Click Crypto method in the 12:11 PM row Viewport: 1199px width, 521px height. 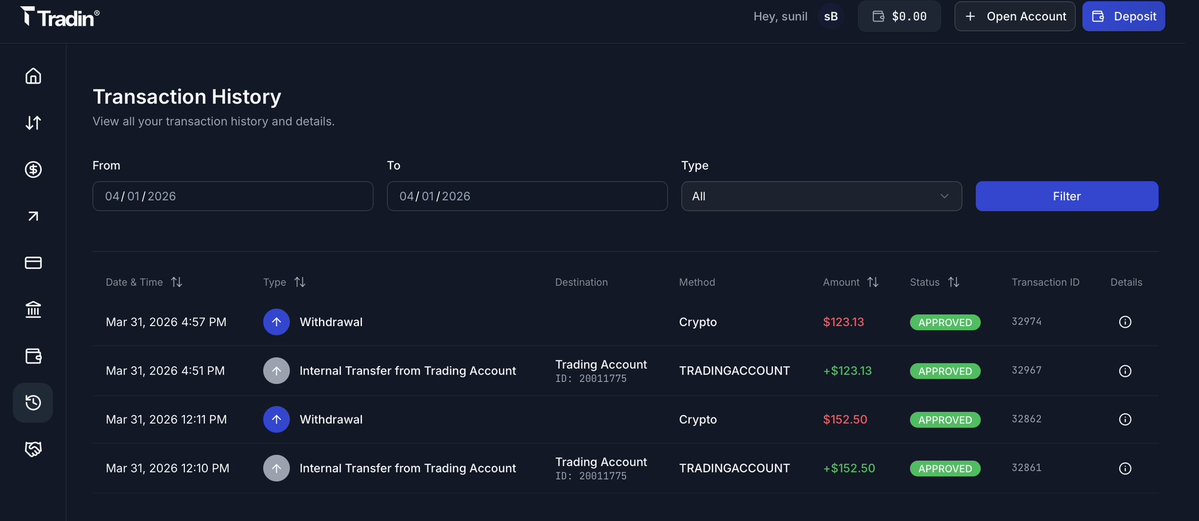(698, 419)
